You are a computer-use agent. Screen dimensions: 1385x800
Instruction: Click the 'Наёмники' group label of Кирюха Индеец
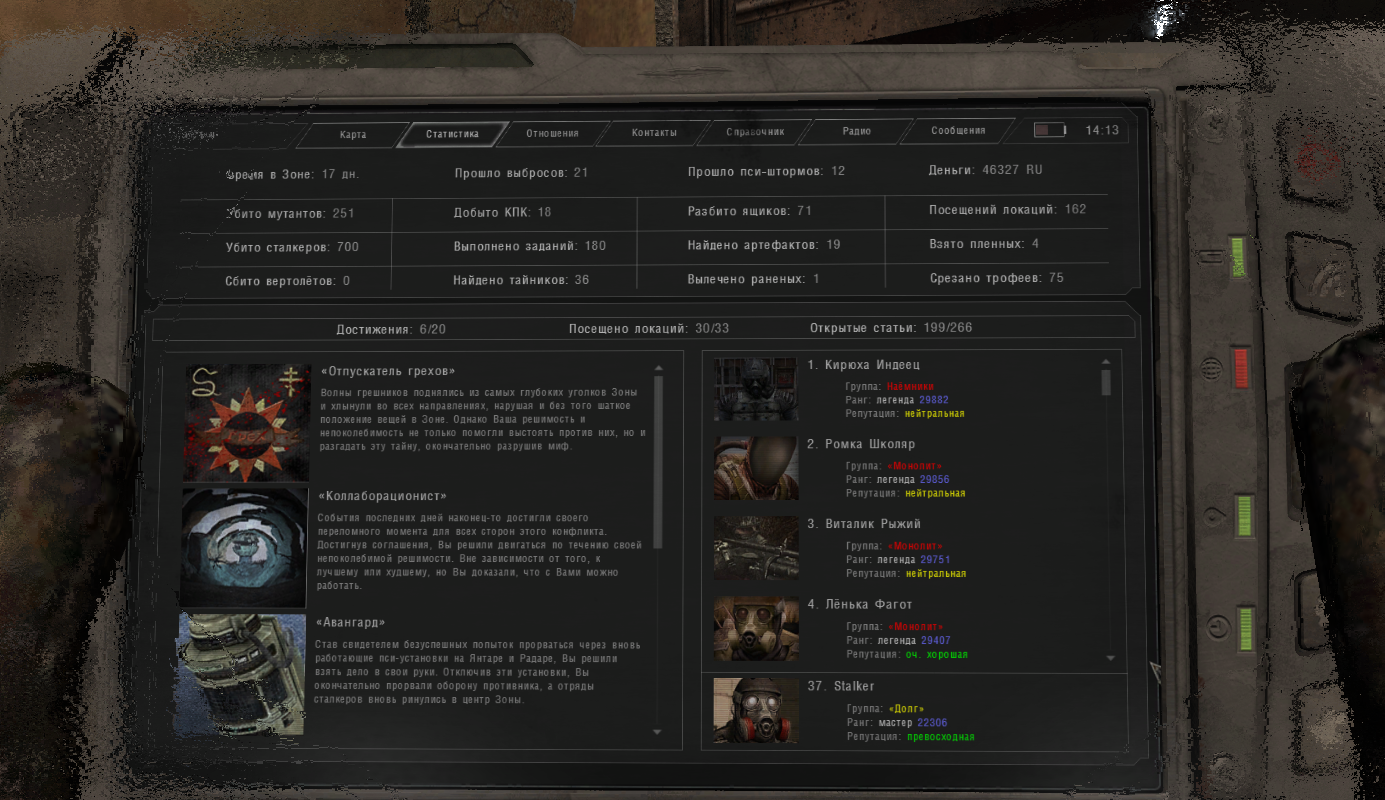911,385
